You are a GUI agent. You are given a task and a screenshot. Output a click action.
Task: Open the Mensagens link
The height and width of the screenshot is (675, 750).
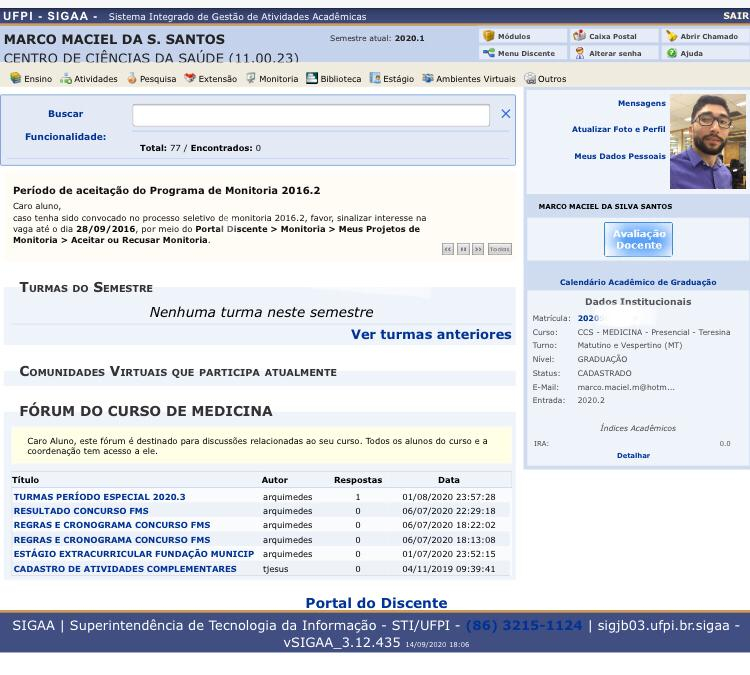point(641,103)
